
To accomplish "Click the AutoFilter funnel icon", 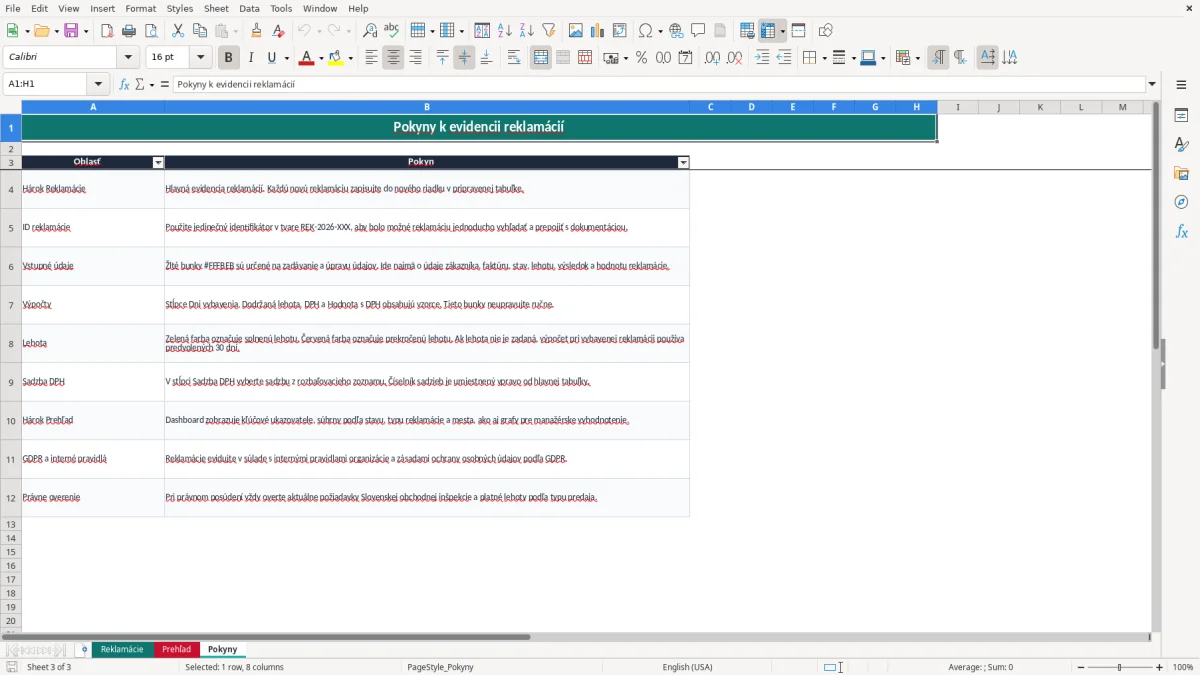I will point(548,31).
